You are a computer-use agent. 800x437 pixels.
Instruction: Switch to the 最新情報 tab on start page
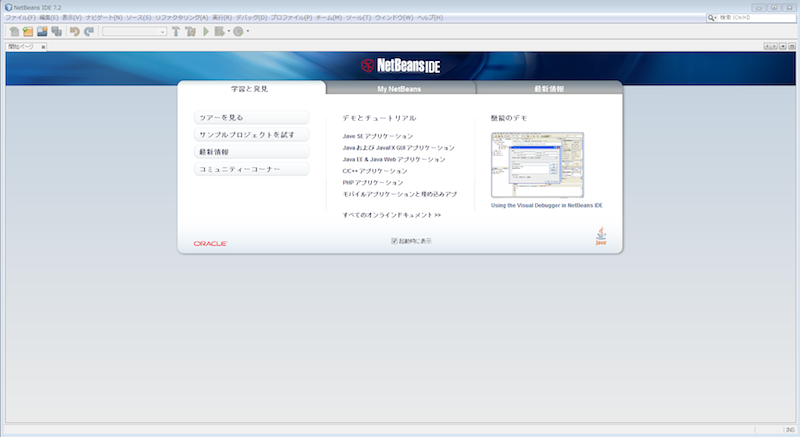549,89
